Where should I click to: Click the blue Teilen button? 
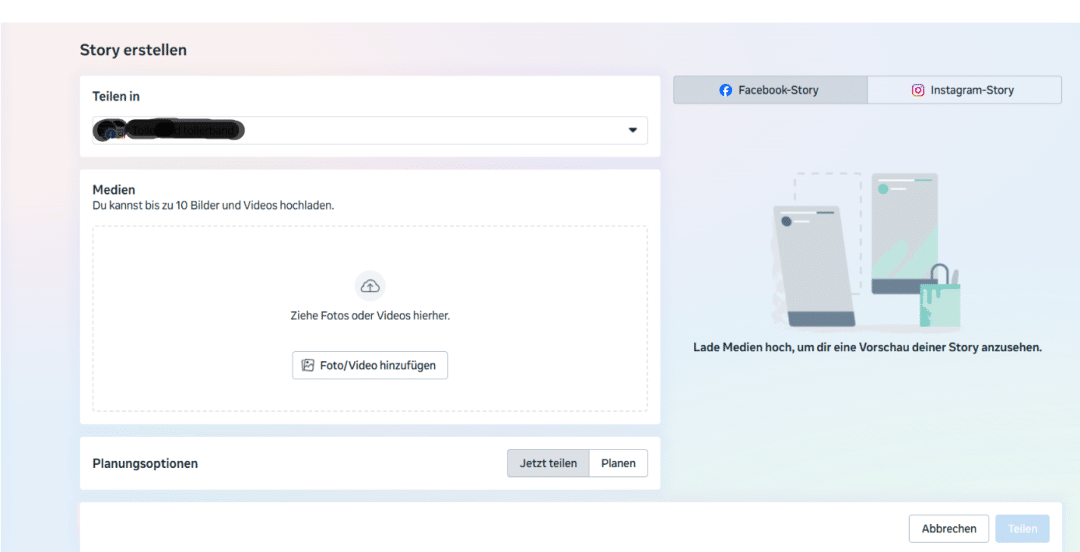pyautogui.click(x=1022, y=529)
